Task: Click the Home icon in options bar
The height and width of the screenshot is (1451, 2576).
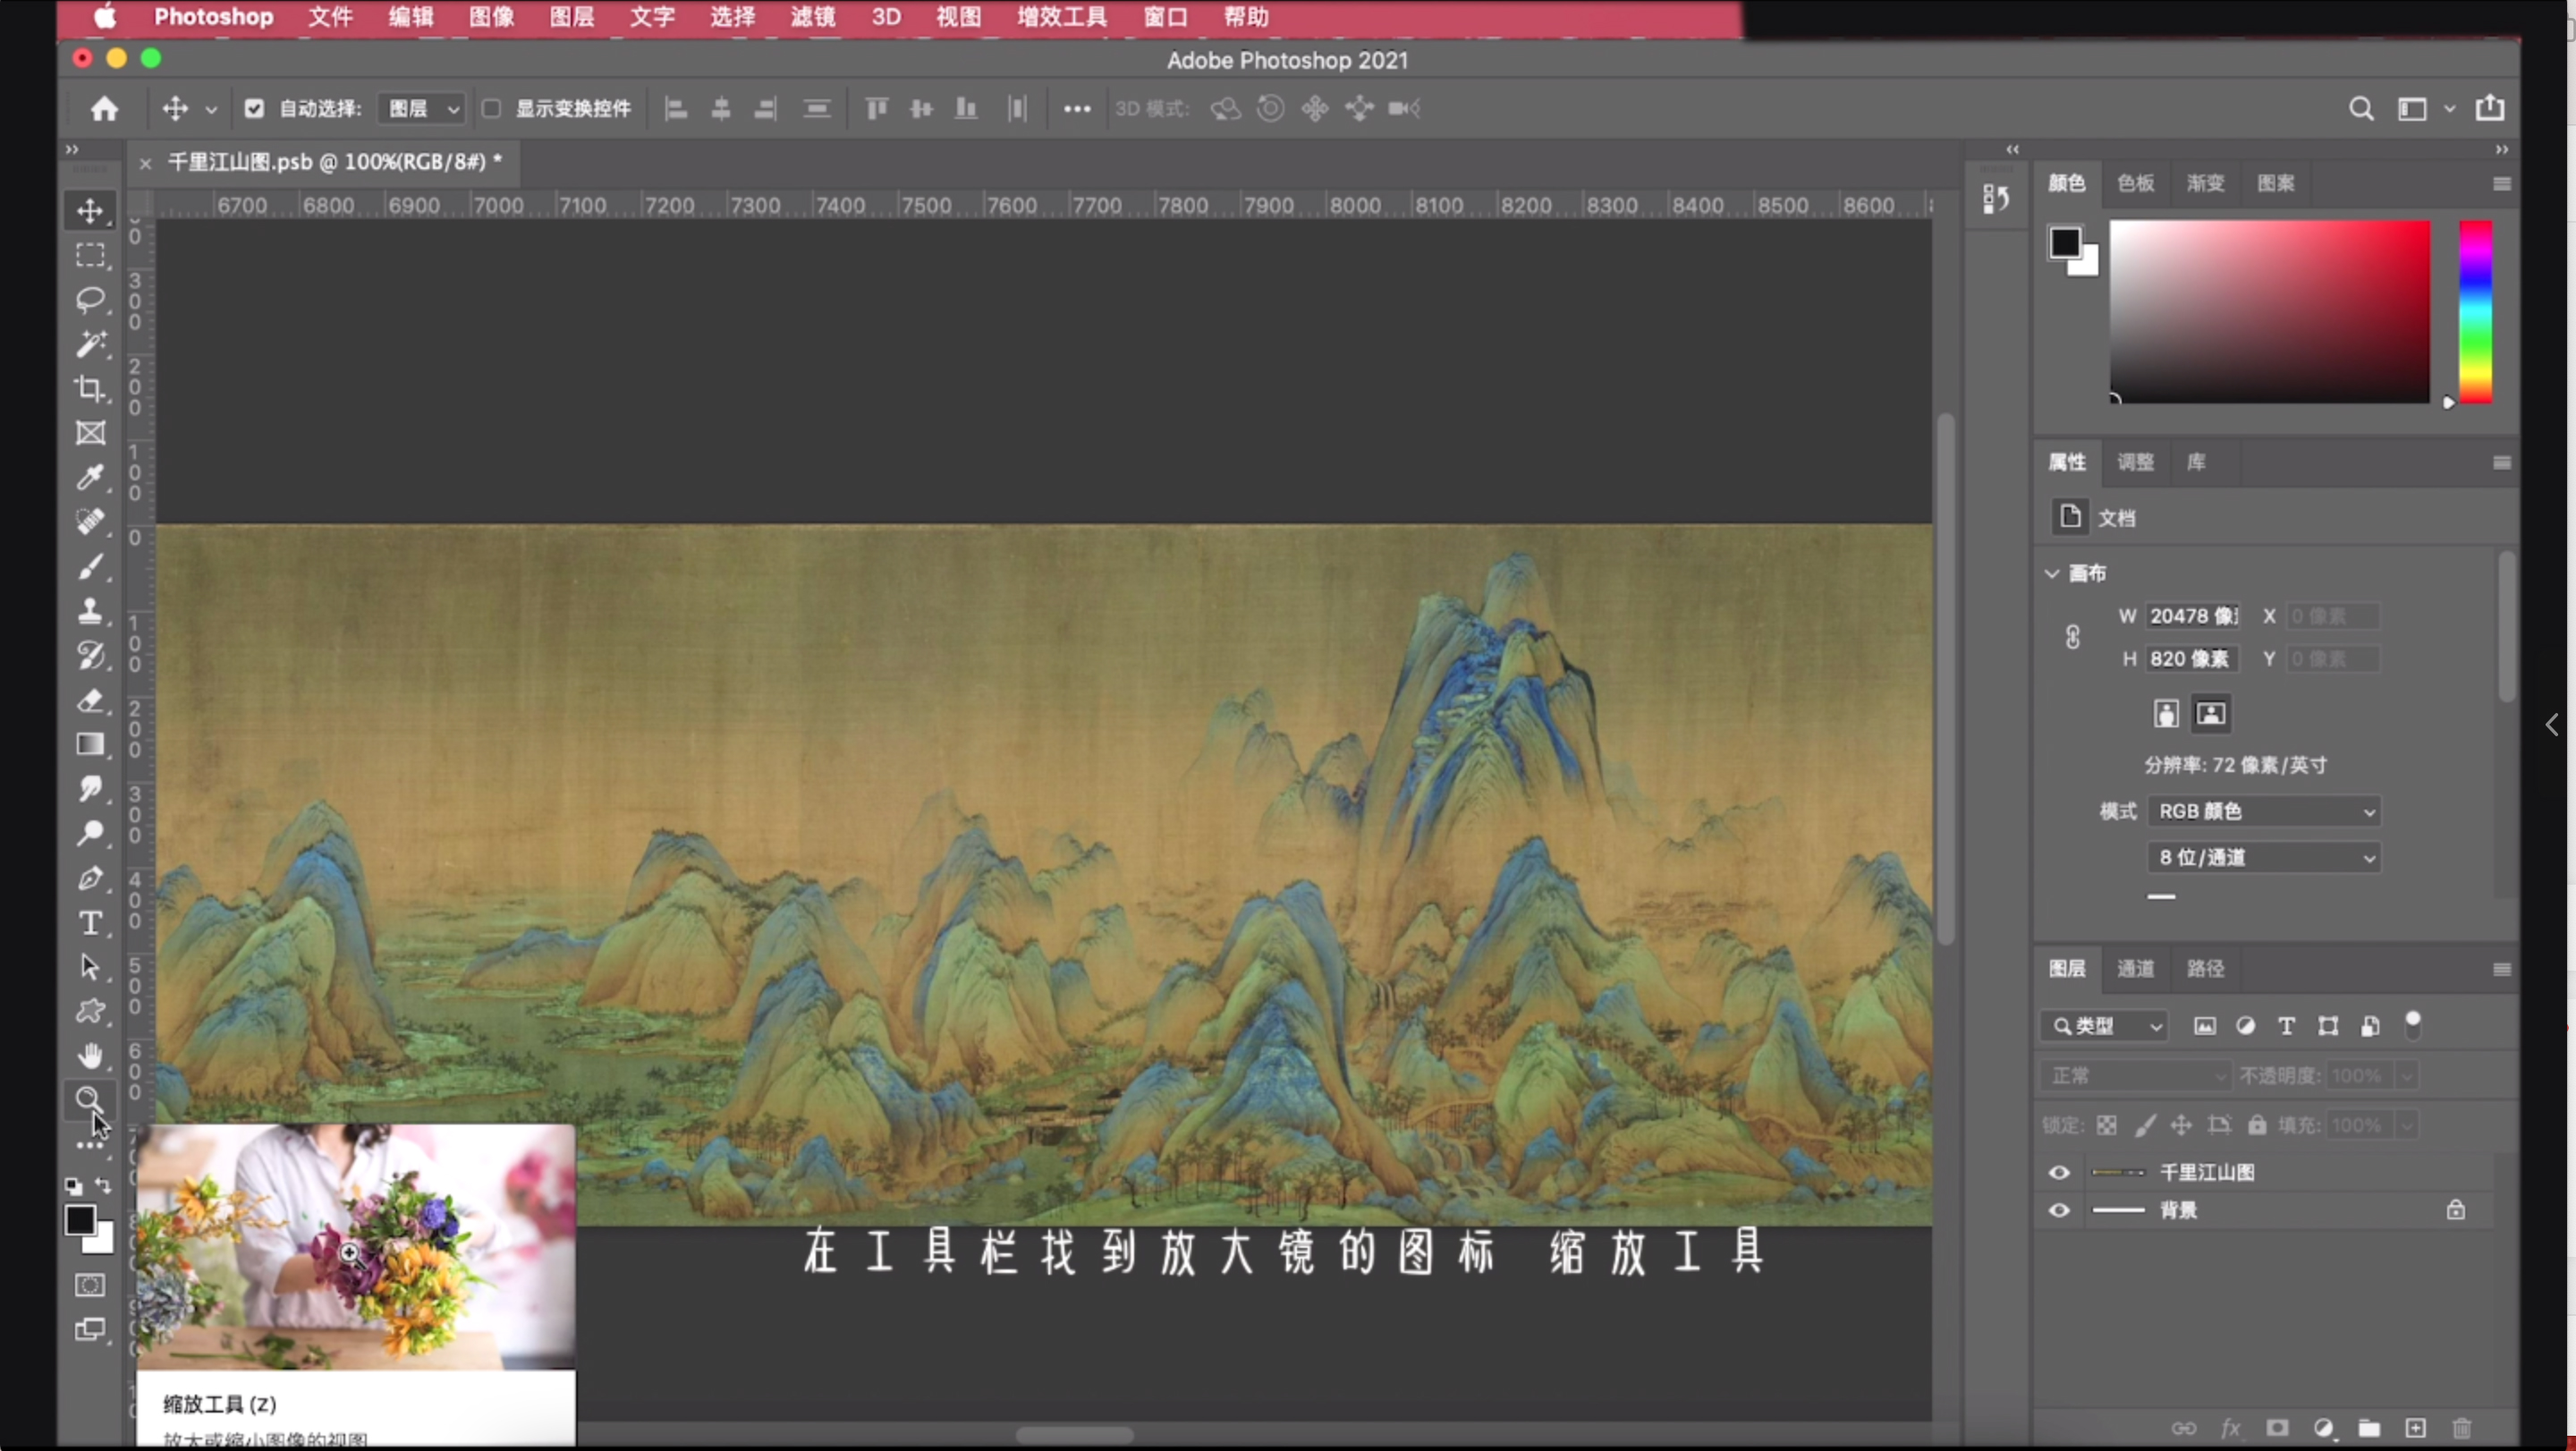Action: point(104,108)
